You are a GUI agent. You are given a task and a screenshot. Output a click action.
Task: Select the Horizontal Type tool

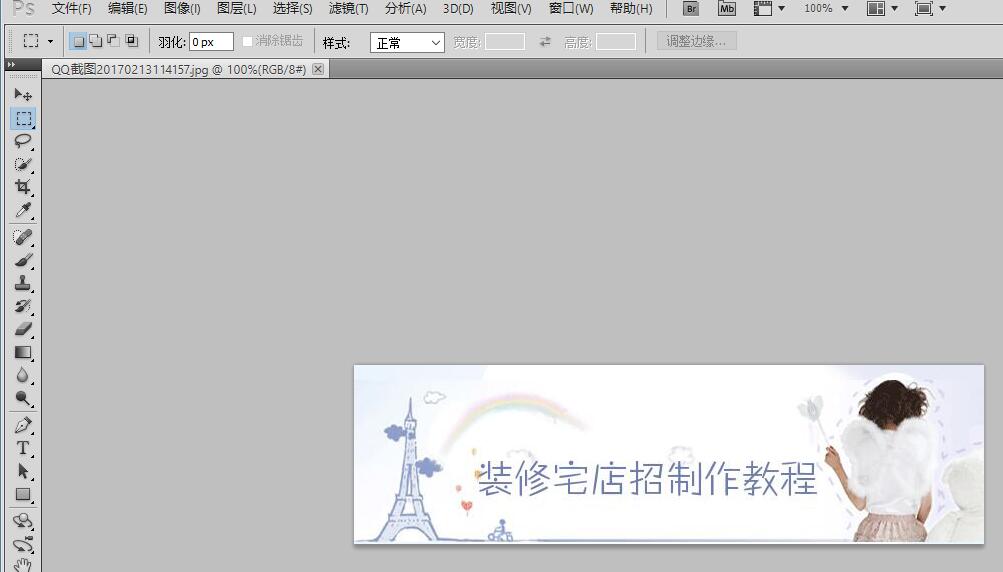[23, 449]
